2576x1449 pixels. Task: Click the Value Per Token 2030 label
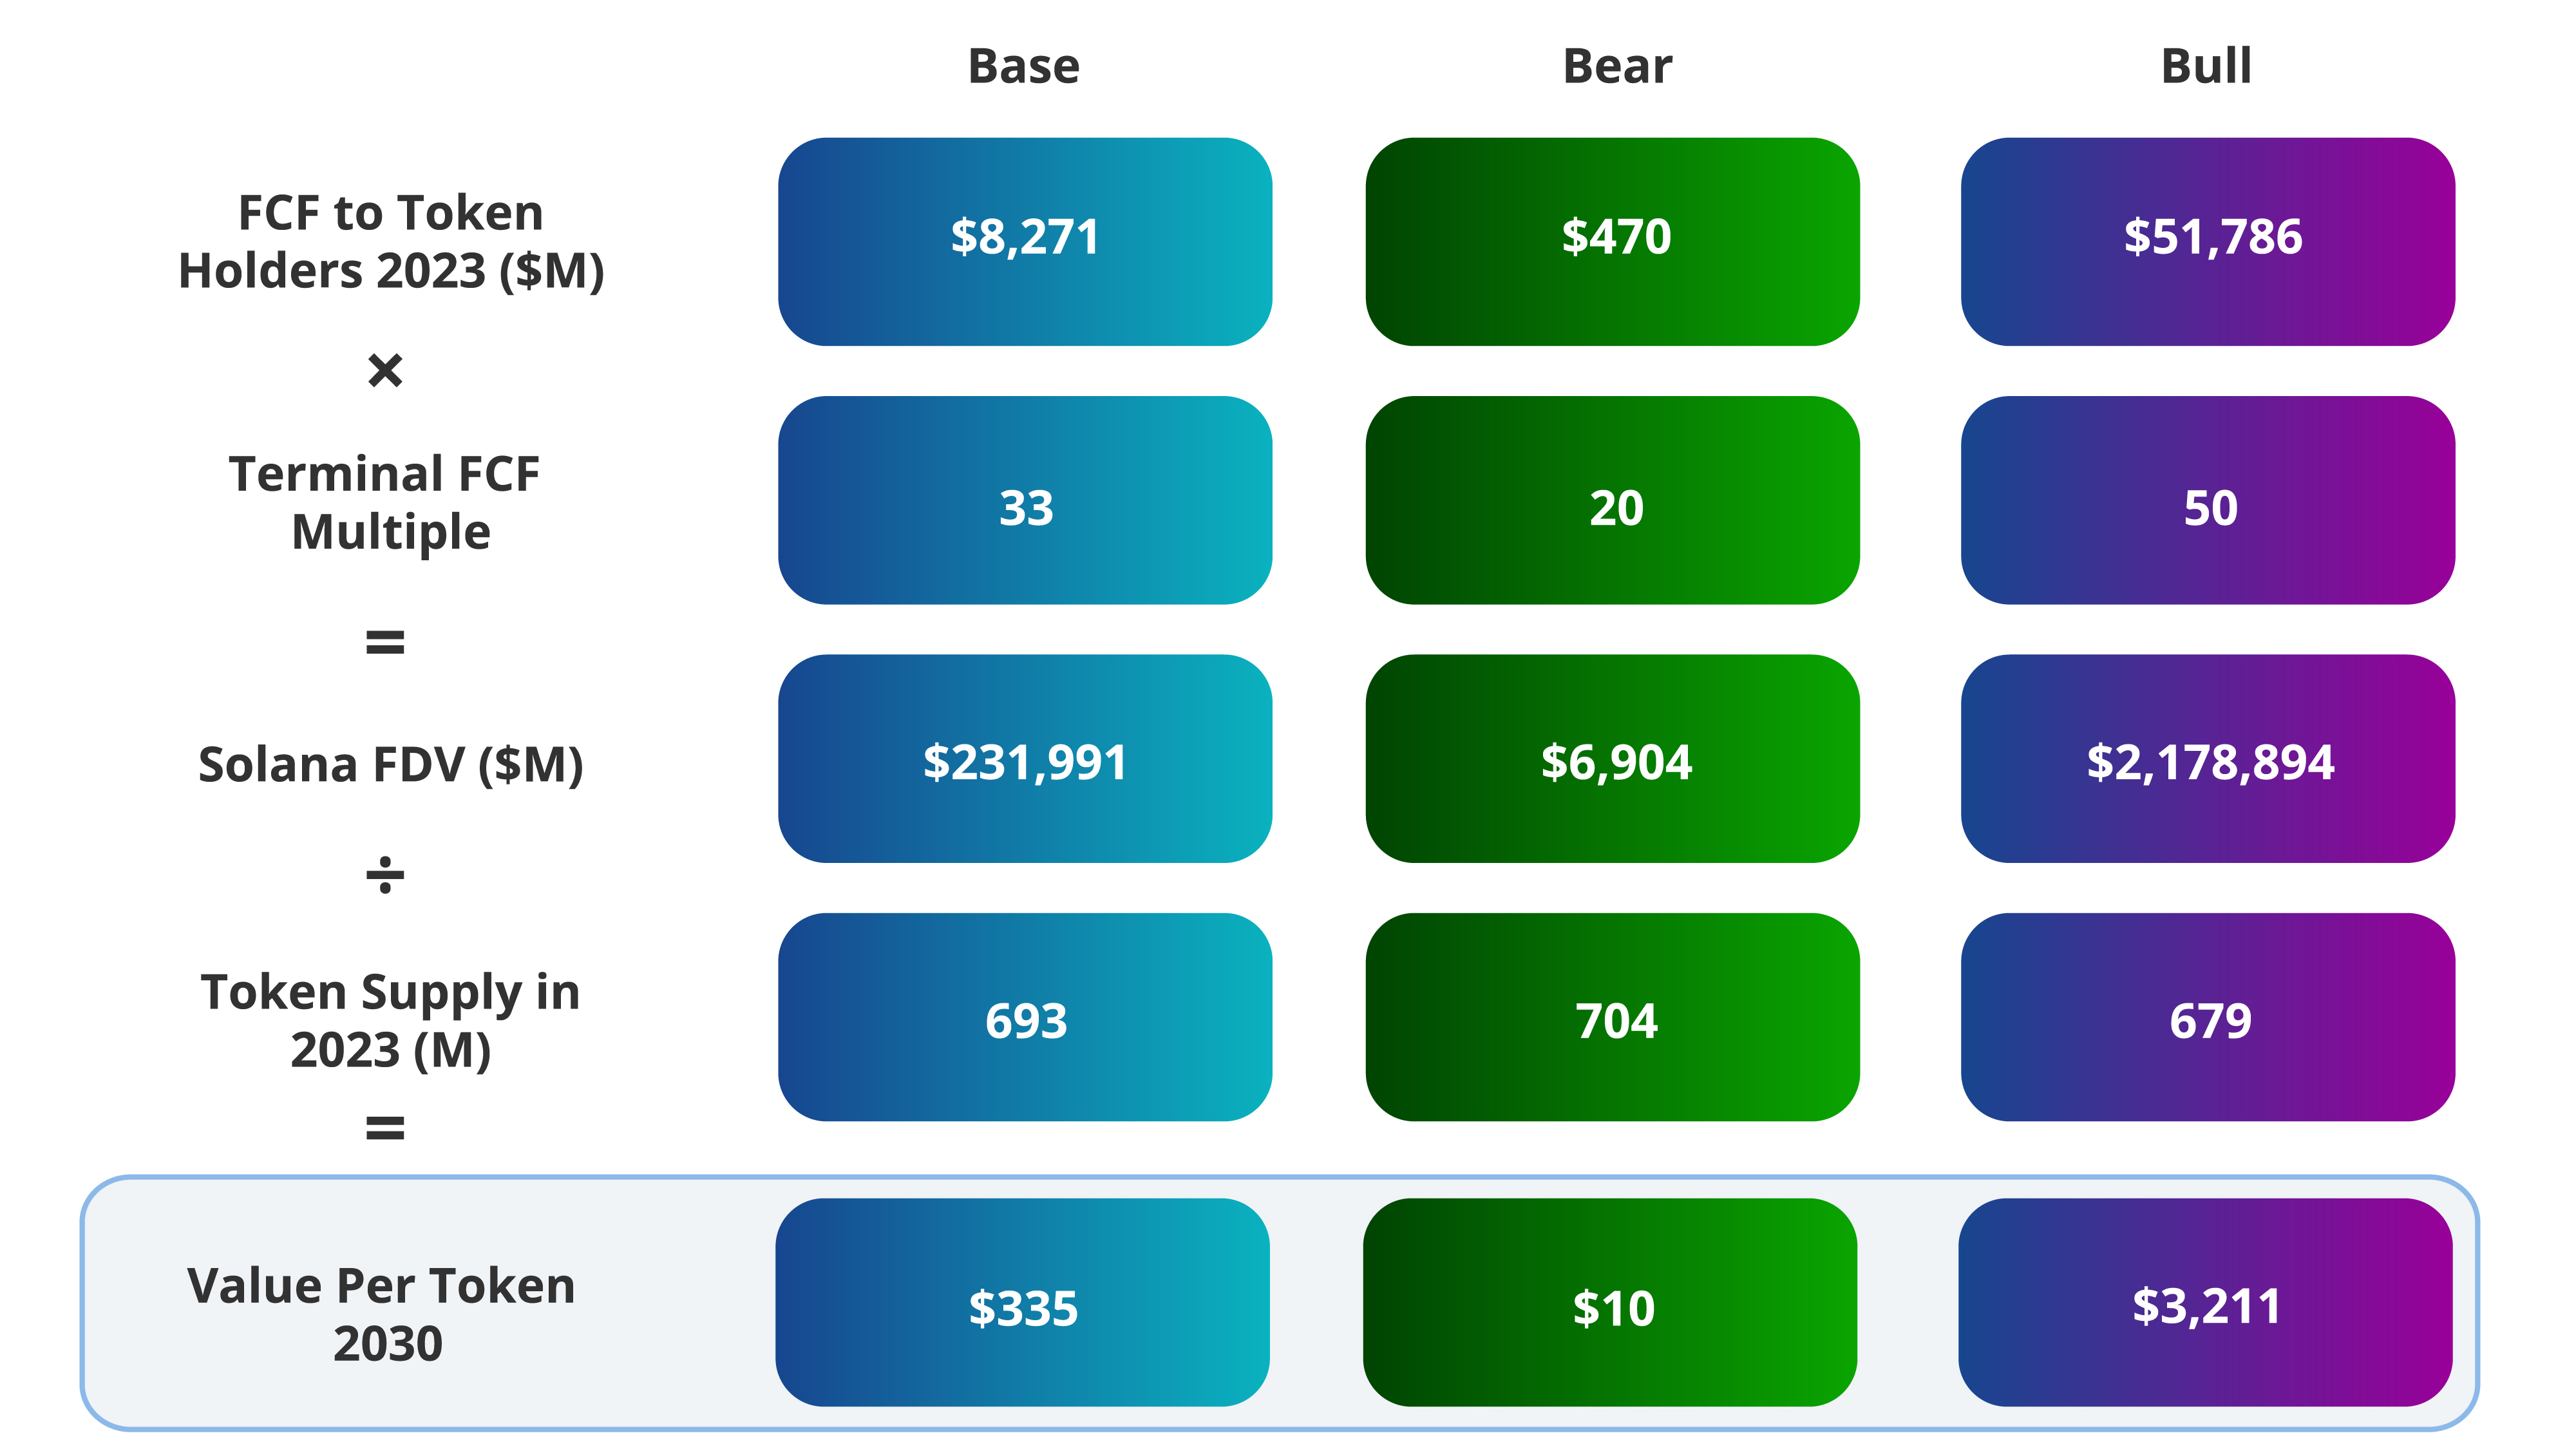[x=382, y=1314]
